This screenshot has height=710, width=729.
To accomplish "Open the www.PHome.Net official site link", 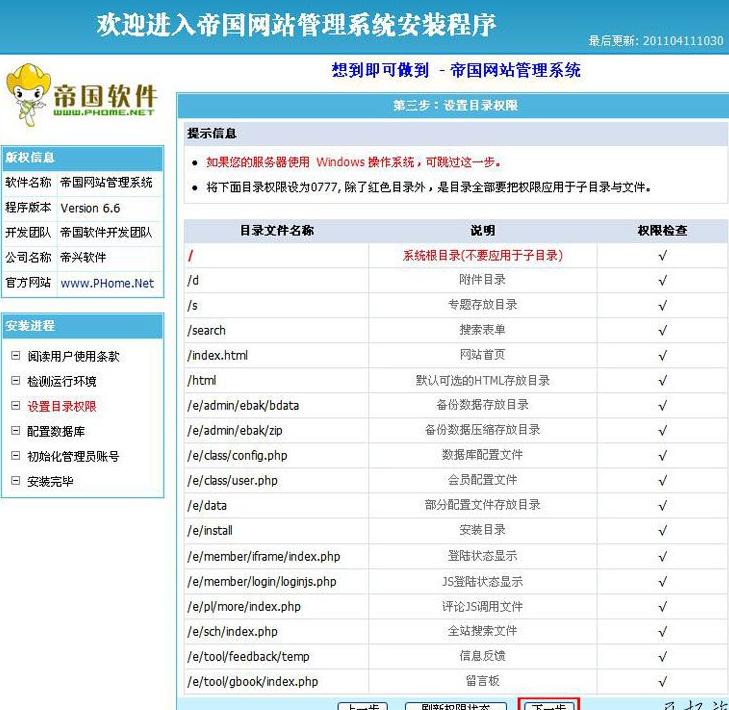I will coord(107,283).
